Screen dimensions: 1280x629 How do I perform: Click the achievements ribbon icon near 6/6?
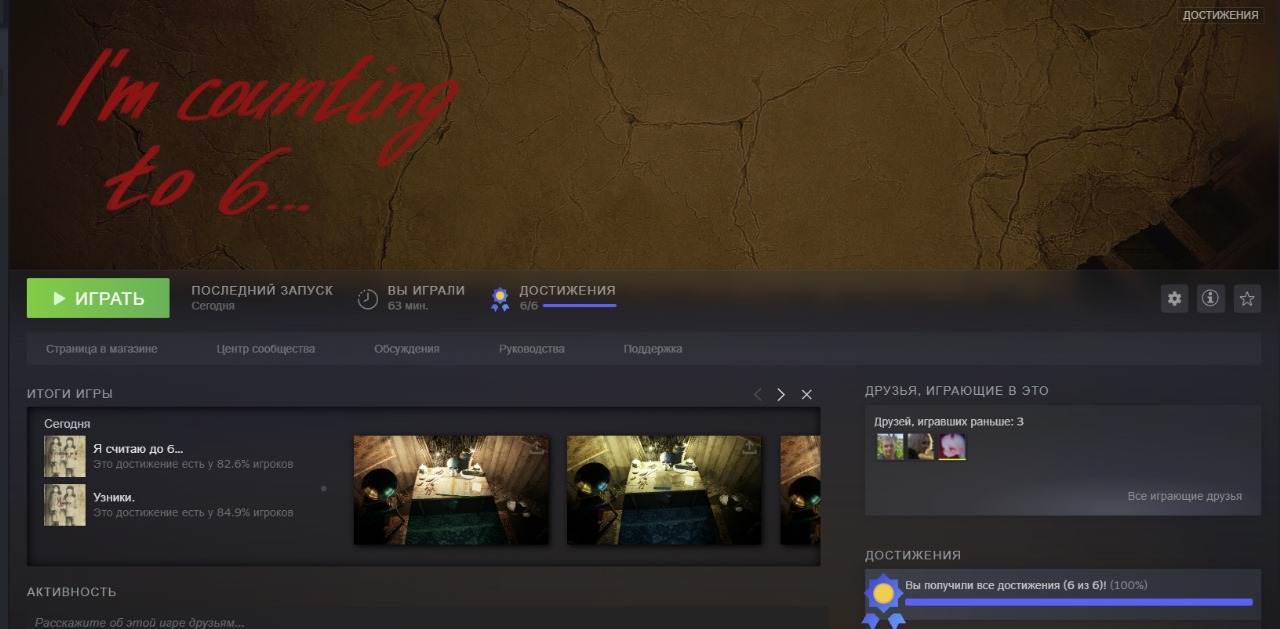click(500, 299)
